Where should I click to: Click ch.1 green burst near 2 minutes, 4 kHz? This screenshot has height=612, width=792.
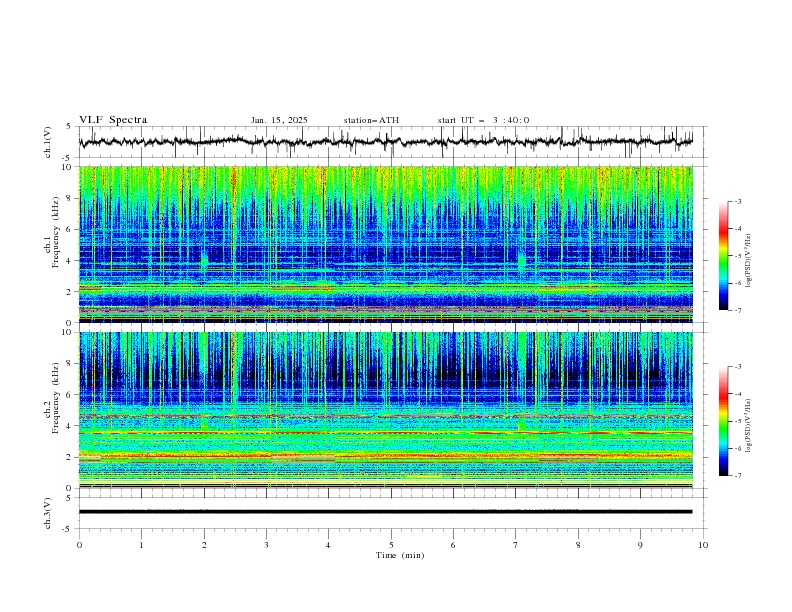pos(204,261)
